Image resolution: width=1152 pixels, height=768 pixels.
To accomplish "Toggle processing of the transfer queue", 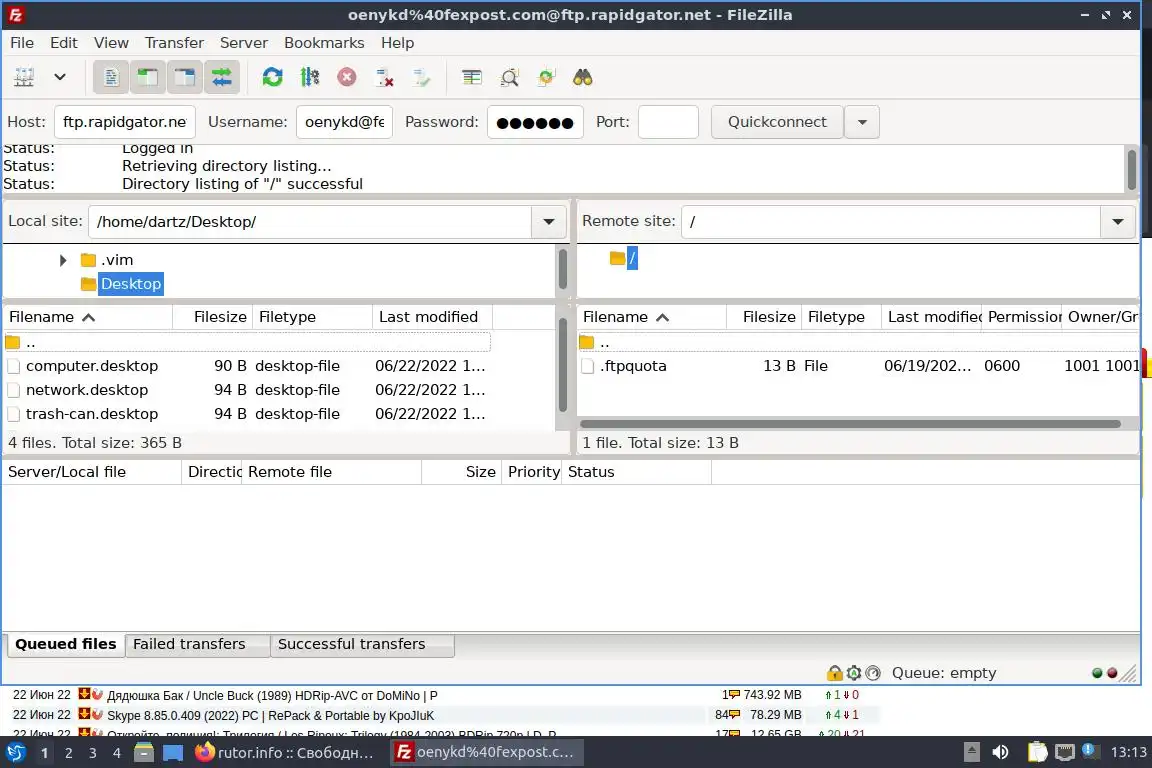I will [x=310, y=77].
